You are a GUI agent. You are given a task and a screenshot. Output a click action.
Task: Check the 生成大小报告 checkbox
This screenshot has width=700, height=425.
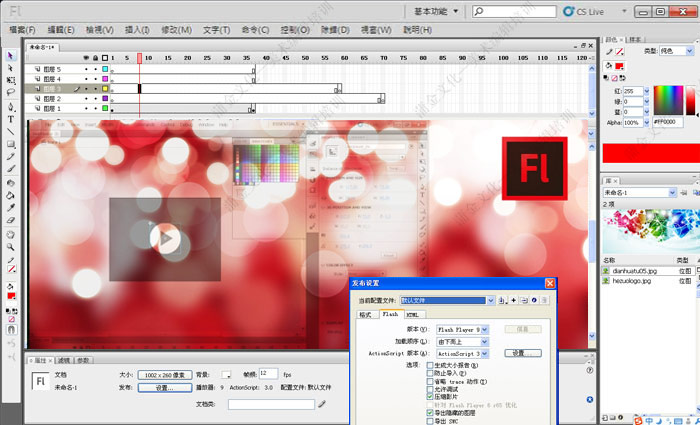[430, 365]
